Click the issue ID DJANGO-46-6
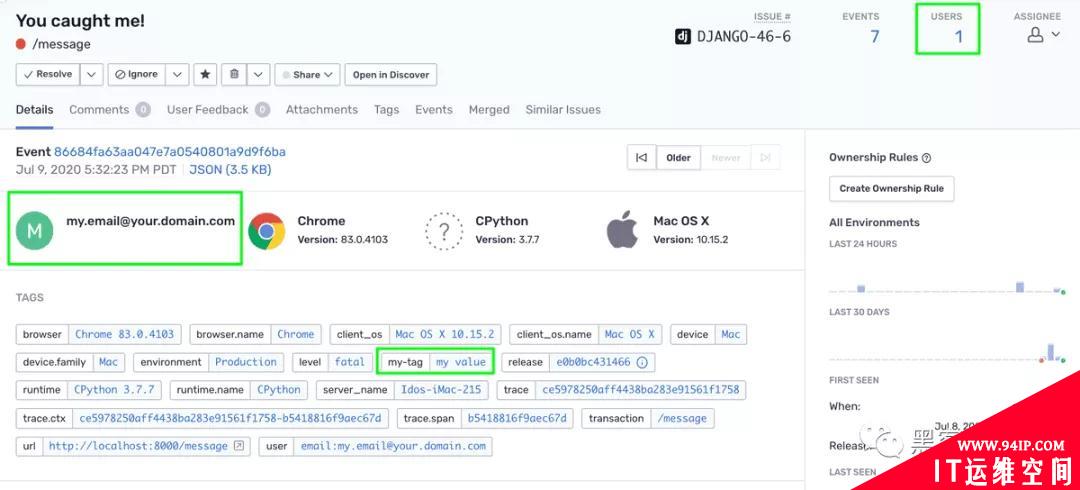 click(x=744, y=37)
